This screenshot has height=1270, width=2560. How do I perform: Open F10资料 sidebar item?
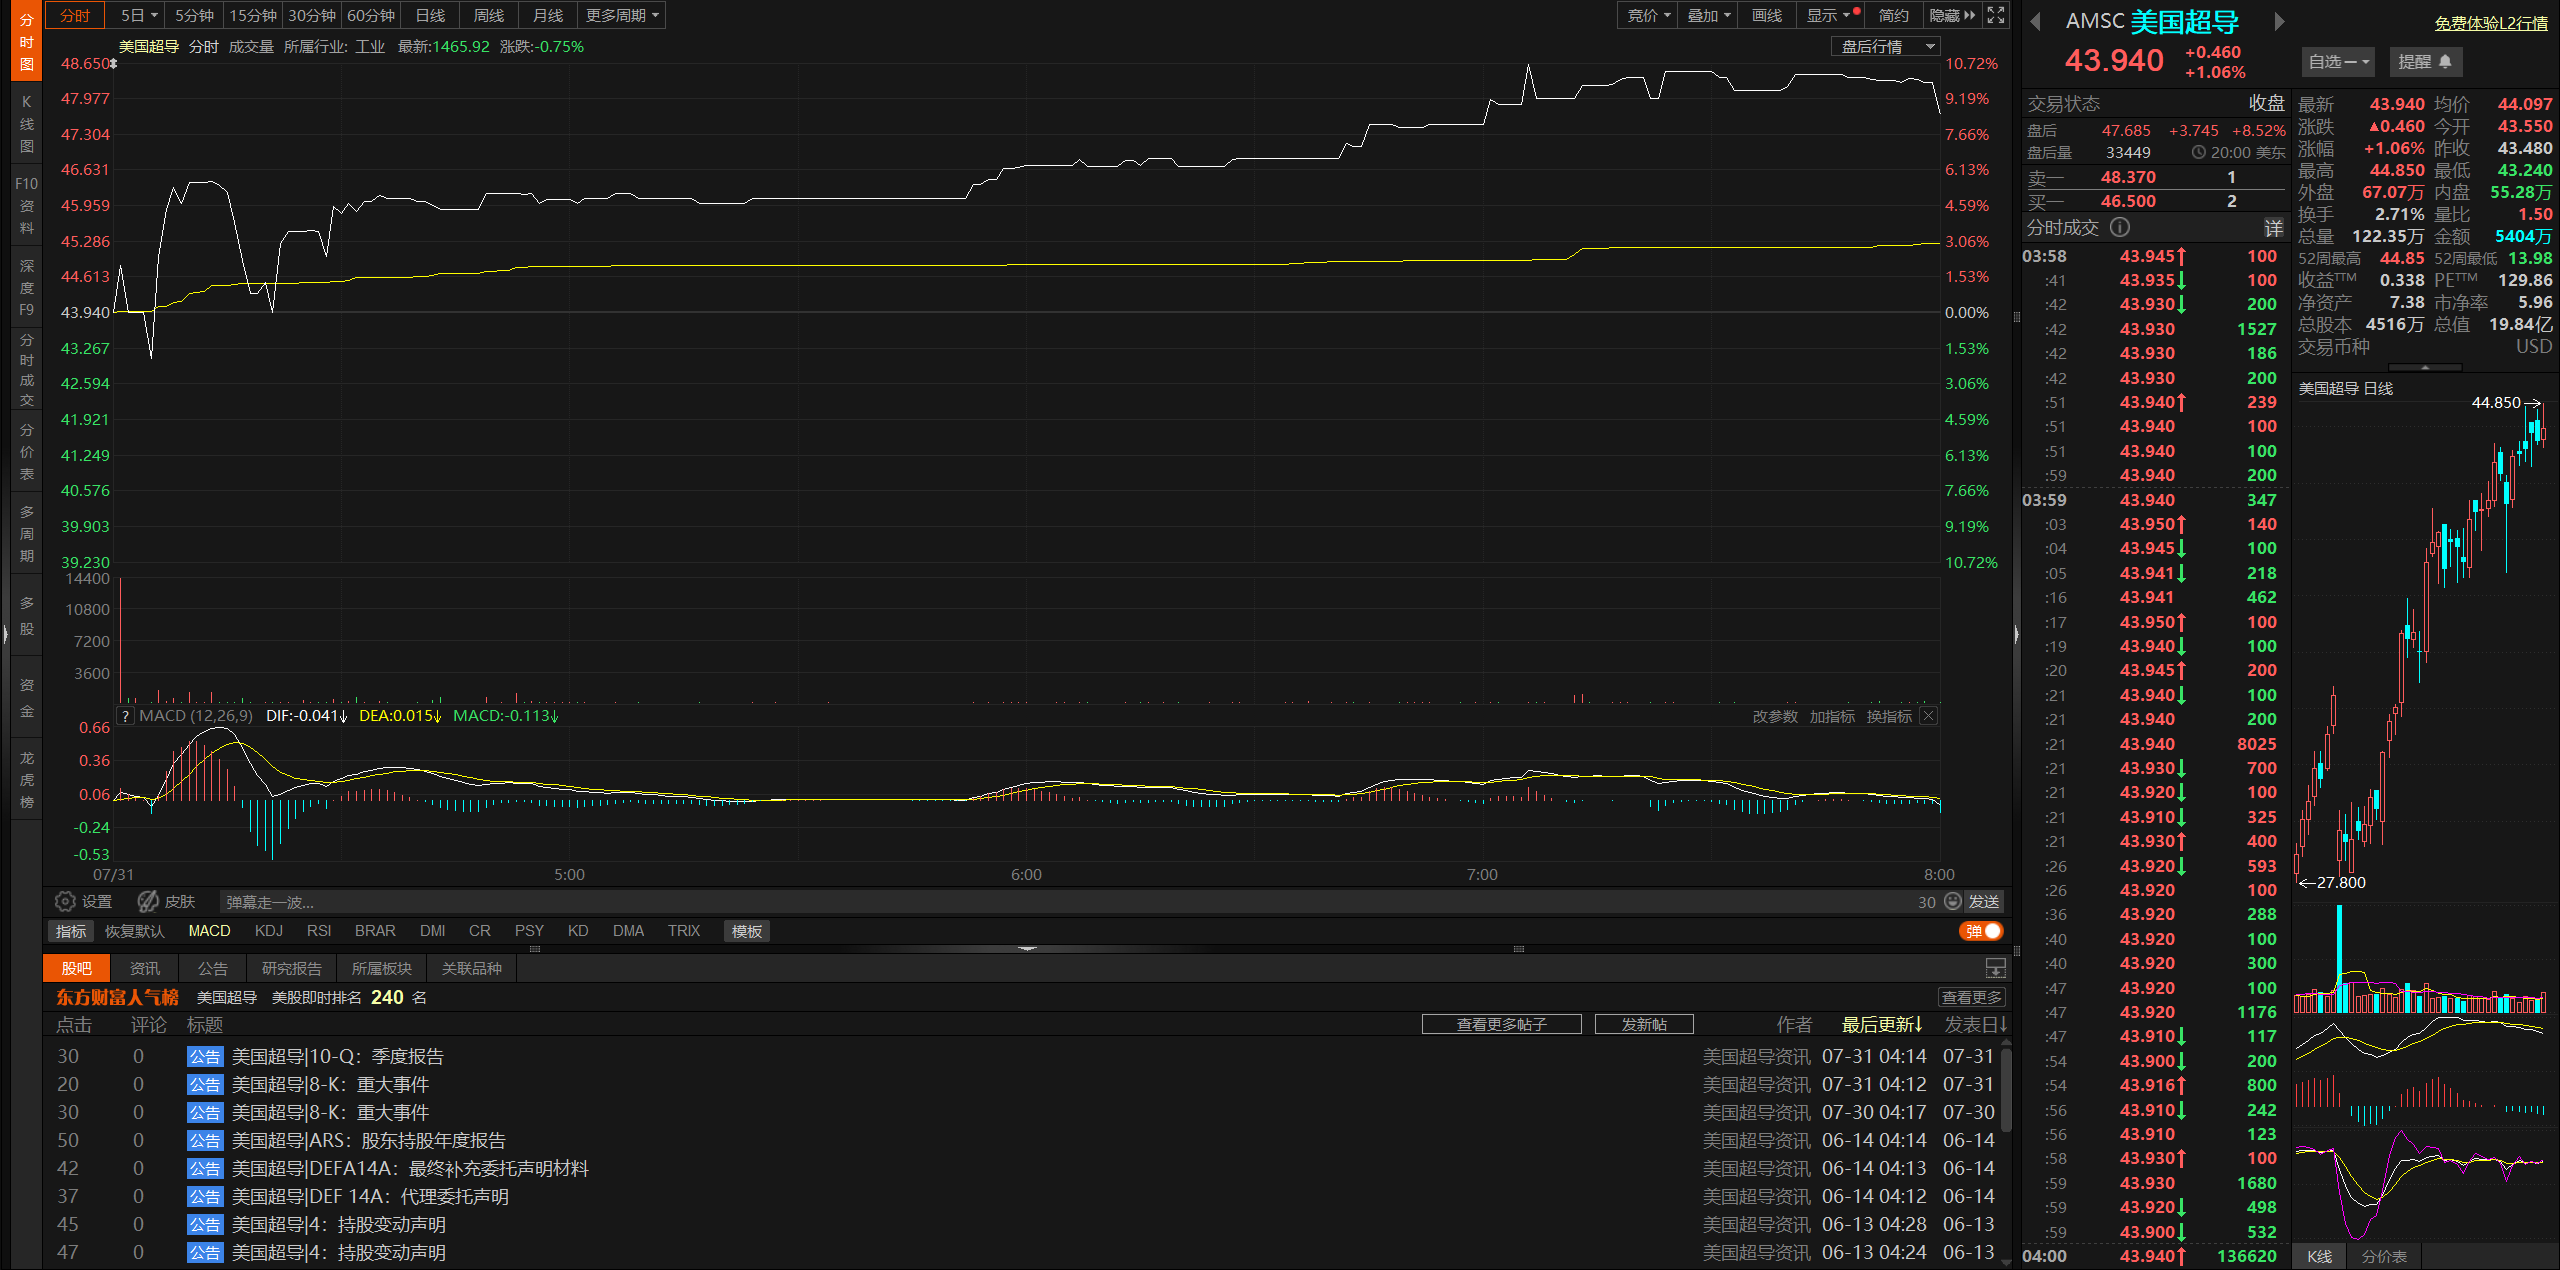coord(27,205)
